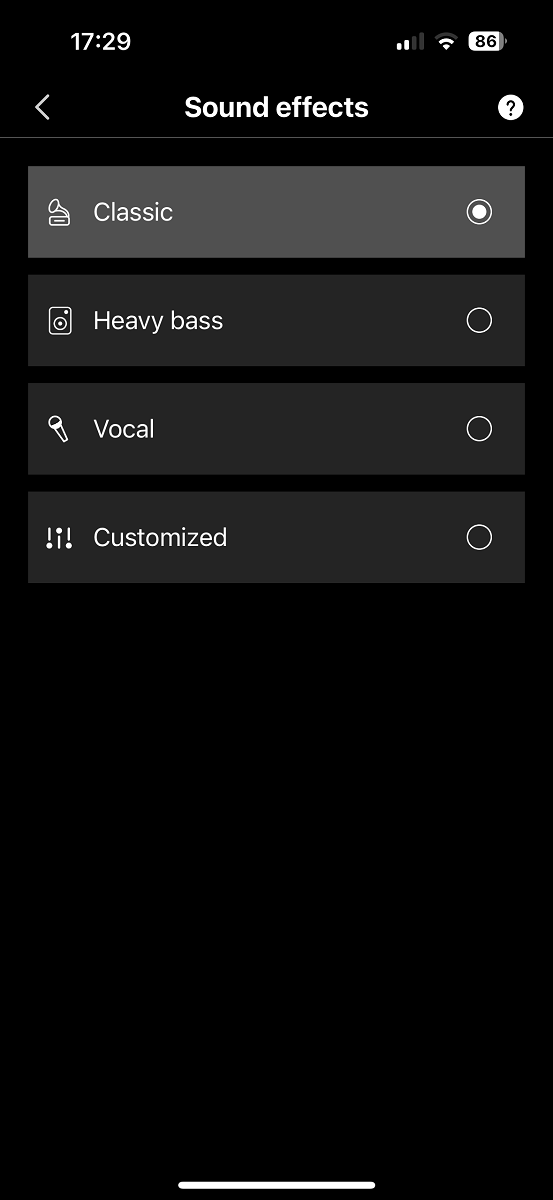The image size is (553, 1200).
Task: Select the Customized radio button
Action: click(x=480, y=537)
